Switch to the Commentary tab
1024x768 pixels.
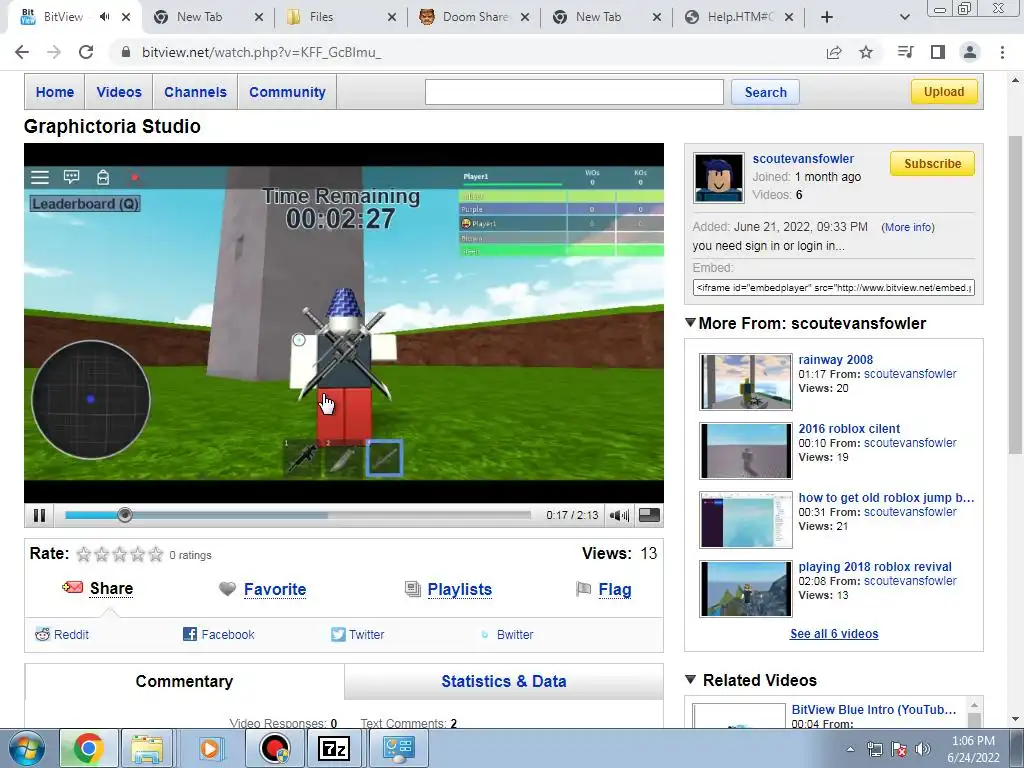pyautogui.click(x=184, y=681)
